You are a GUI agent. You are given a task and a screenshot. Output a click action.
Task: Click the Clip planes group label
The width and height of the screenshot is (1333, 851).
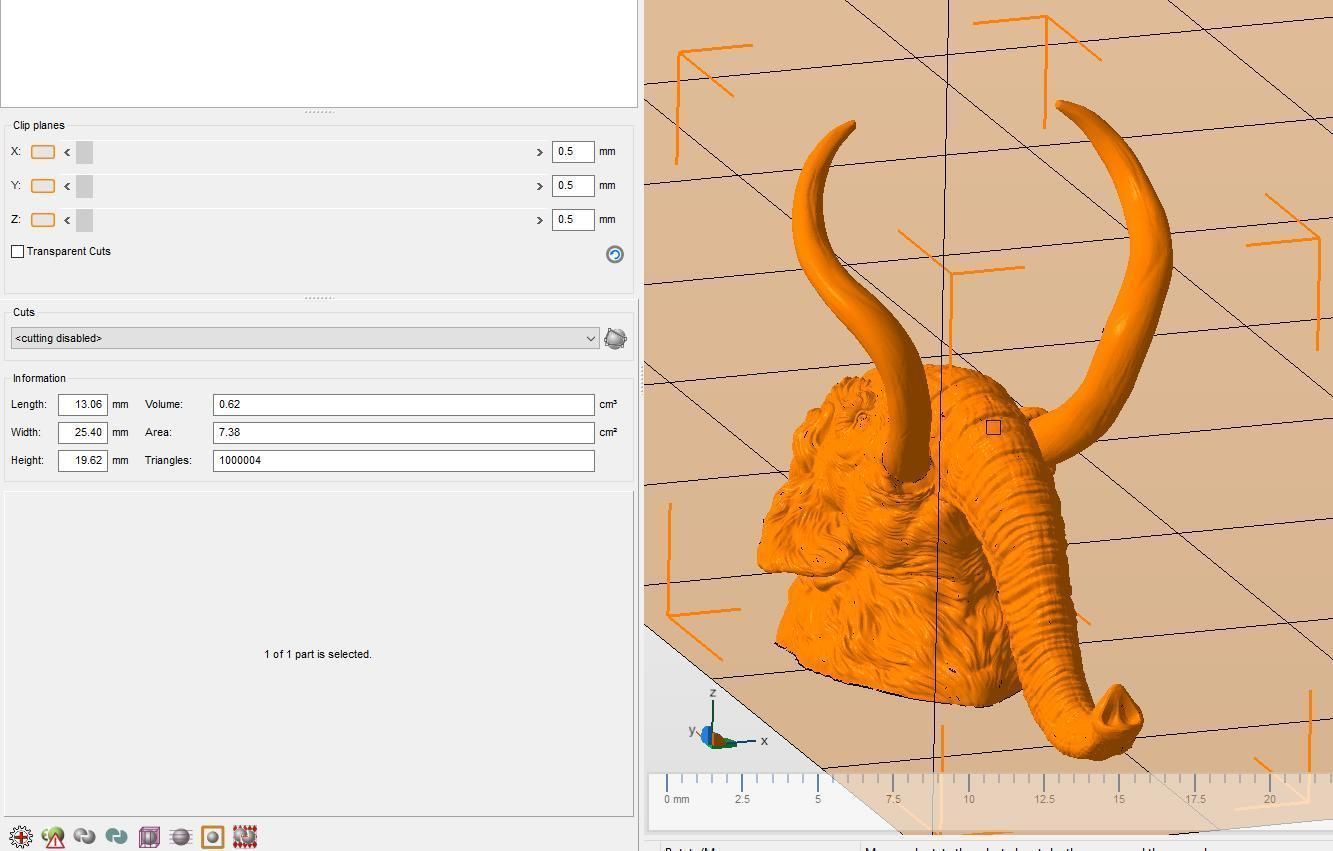tap(39, 125)
